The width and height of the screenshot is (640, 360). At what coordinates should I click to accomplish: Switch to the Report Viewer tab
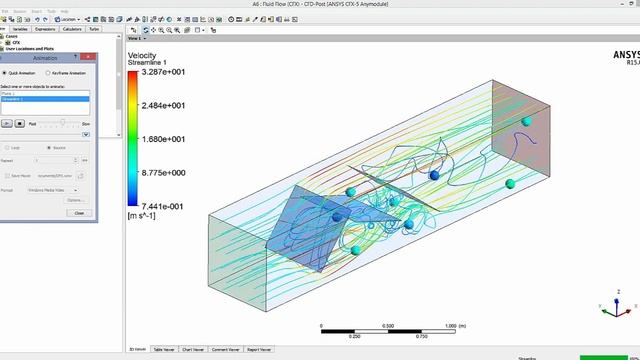pyautogui.click(x=259, y=349)
